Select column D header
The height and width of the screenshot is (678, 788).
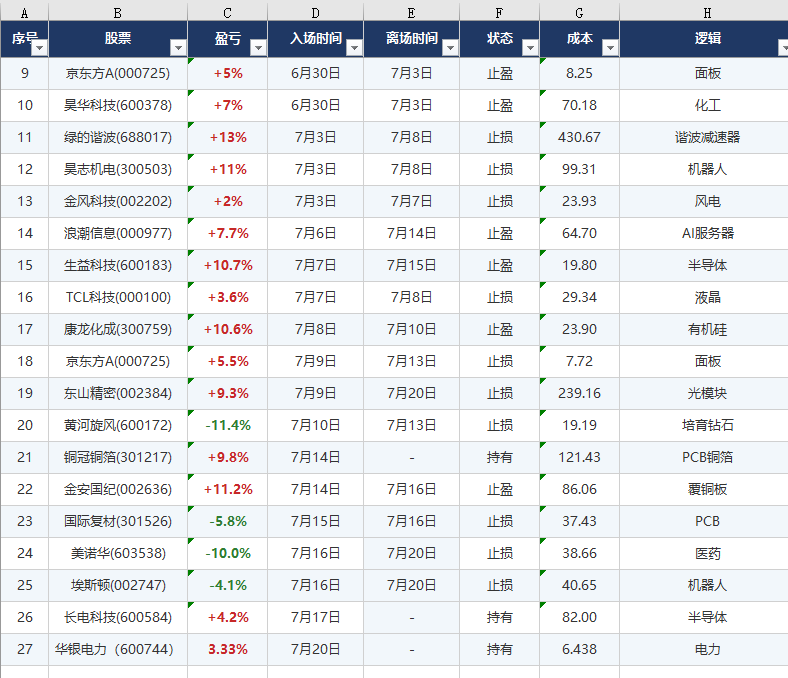(316, 13)
